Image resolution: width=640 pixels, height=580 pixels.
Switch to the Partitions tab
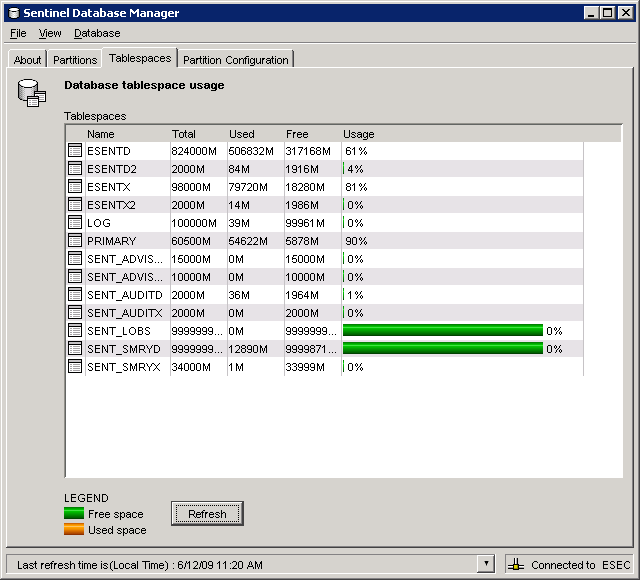coord(75,60)
